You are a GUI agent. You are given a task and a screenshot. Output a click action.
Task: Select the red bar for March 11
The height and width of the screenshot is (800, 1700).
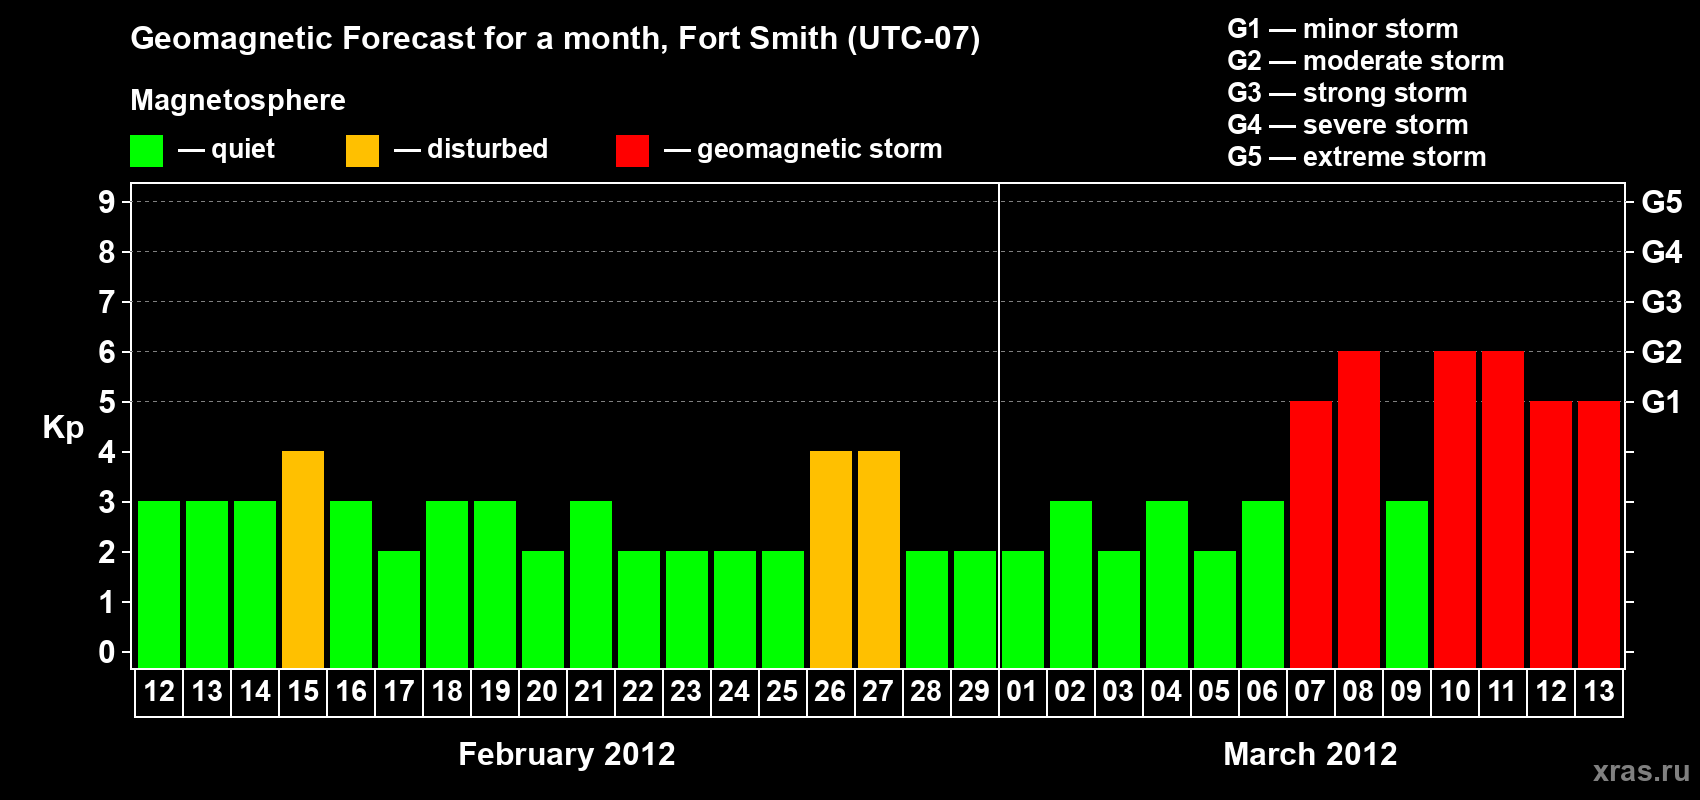click(1503, 509)
